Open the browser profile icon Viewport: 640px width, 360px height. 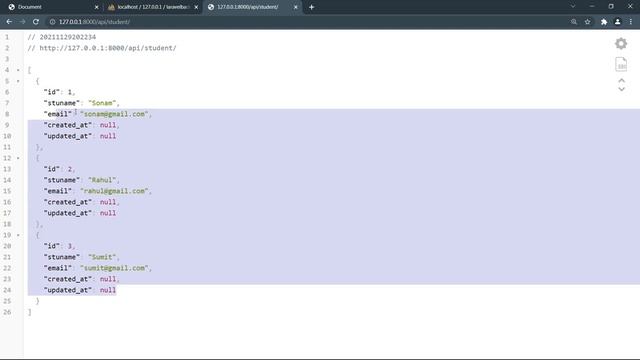[618, 22]
